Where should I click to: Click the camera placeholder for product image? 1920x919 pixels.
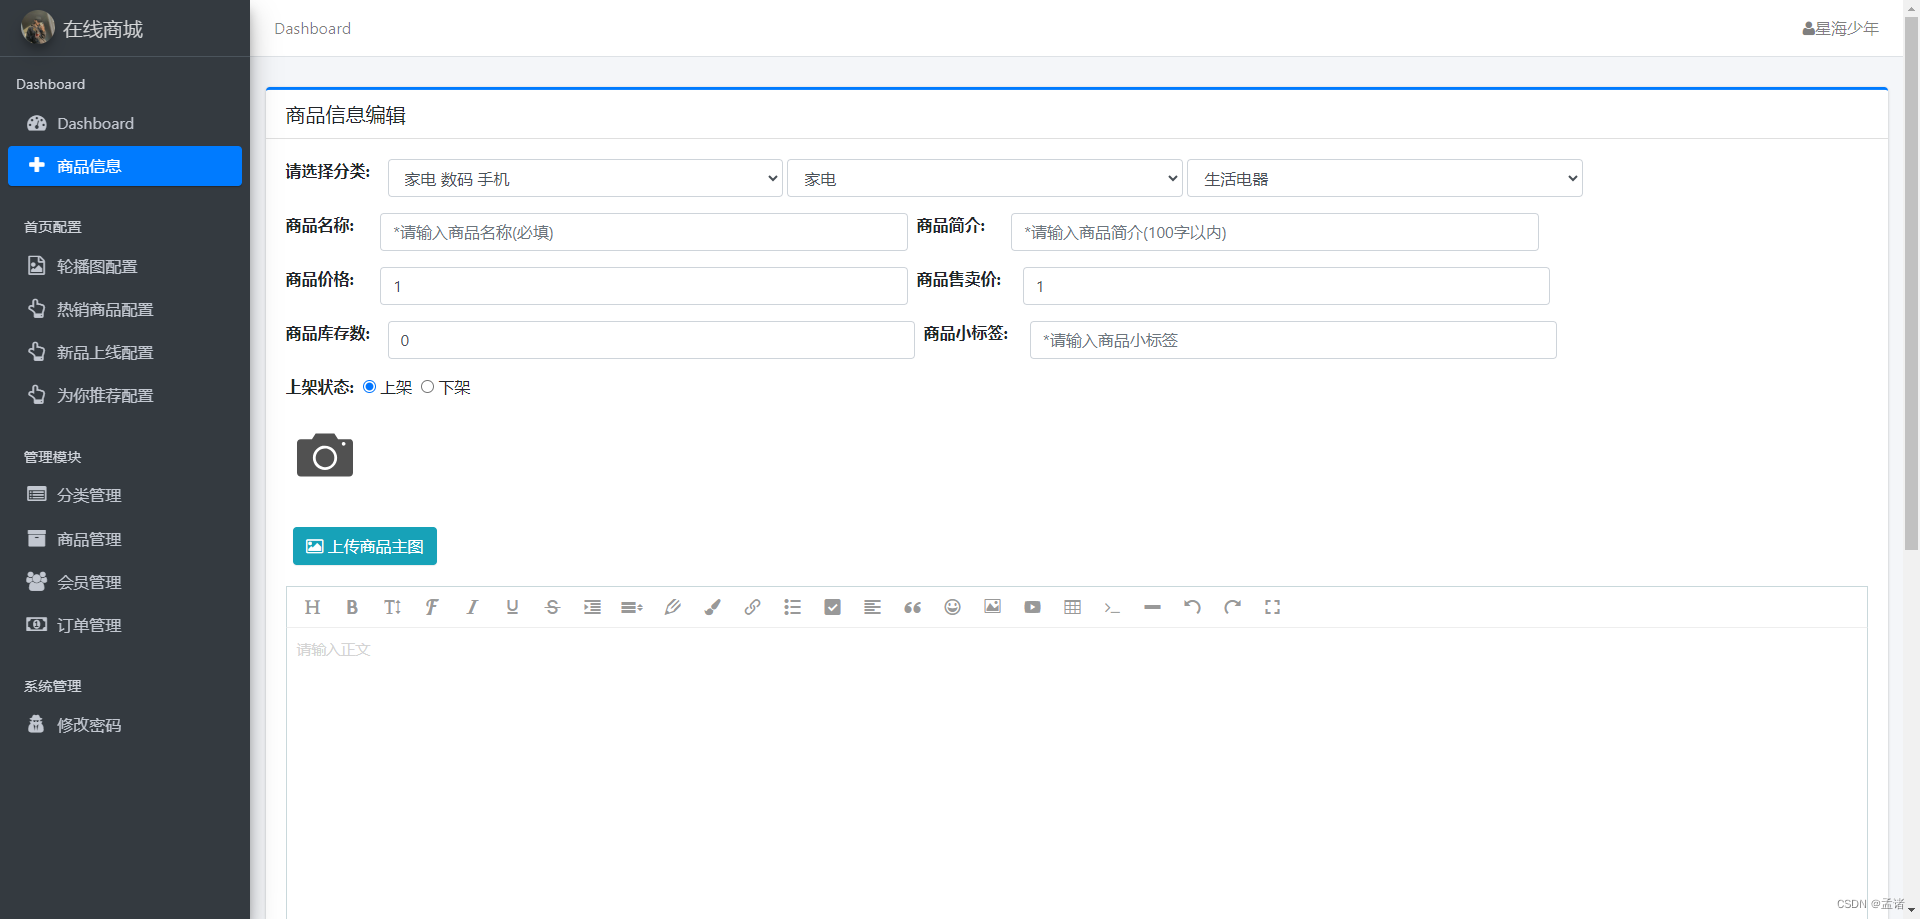tap(324, 455)
